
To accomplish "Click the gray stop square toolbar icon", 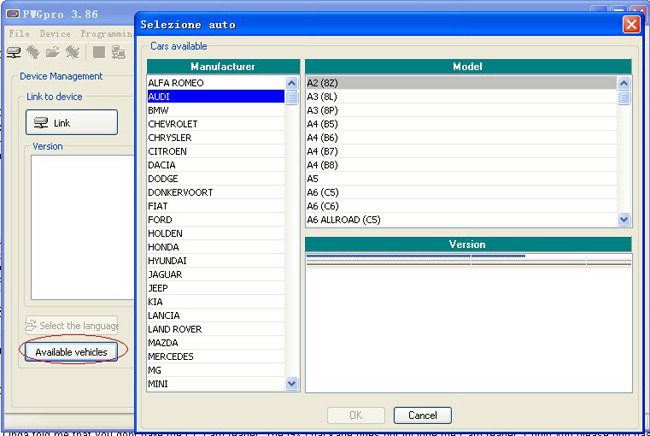I will (99, 52).
